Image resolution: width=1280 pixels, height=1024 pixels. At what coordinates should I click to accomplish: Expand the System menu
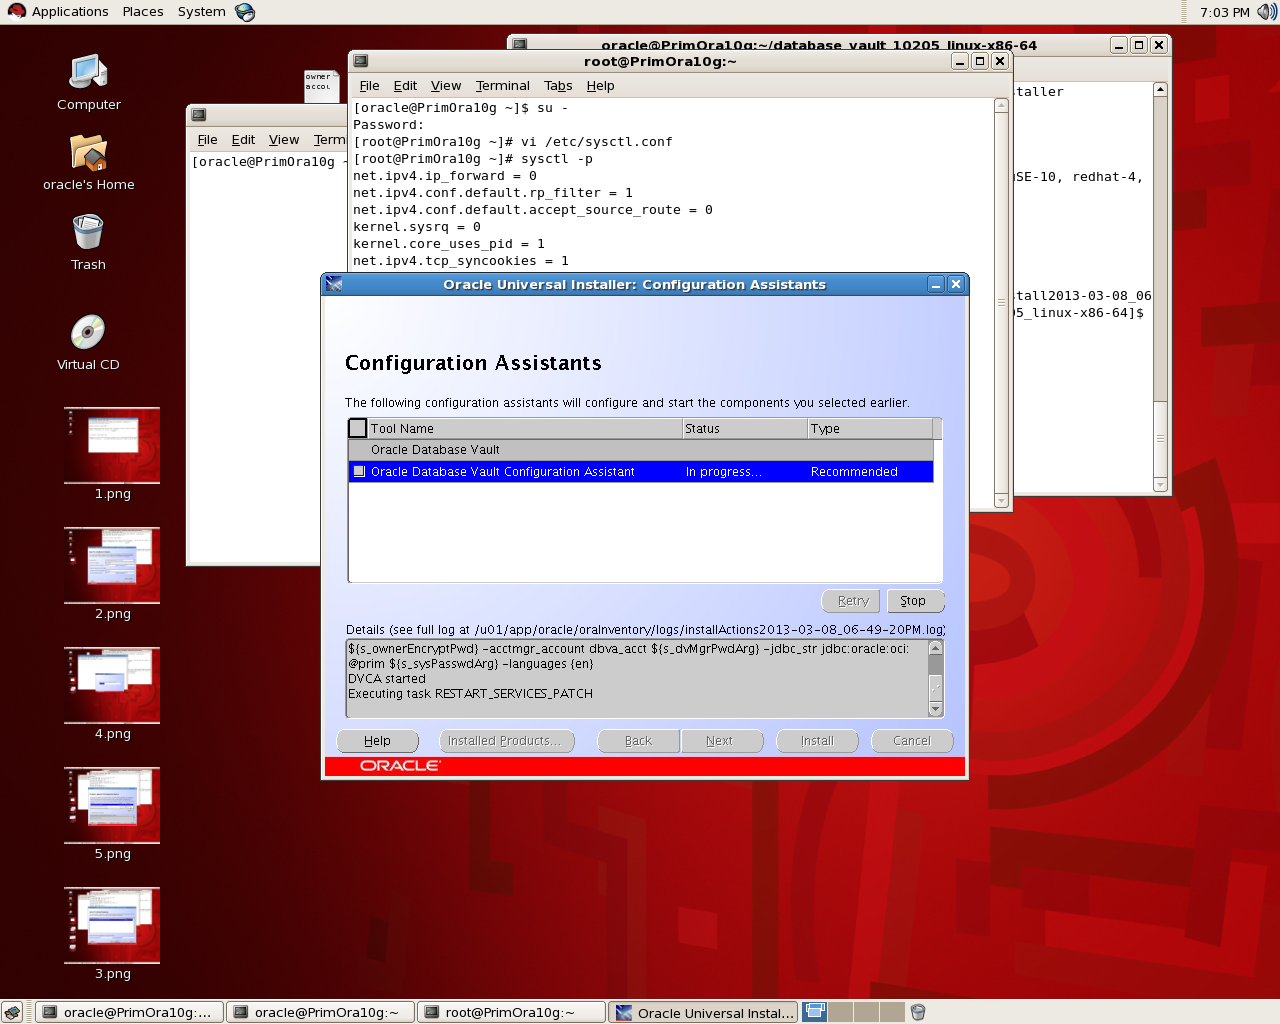[x=201, y=12]
